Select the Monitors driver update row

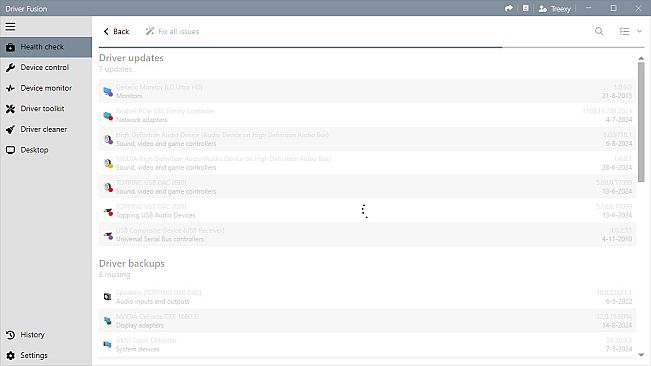(x=367, y=91)
